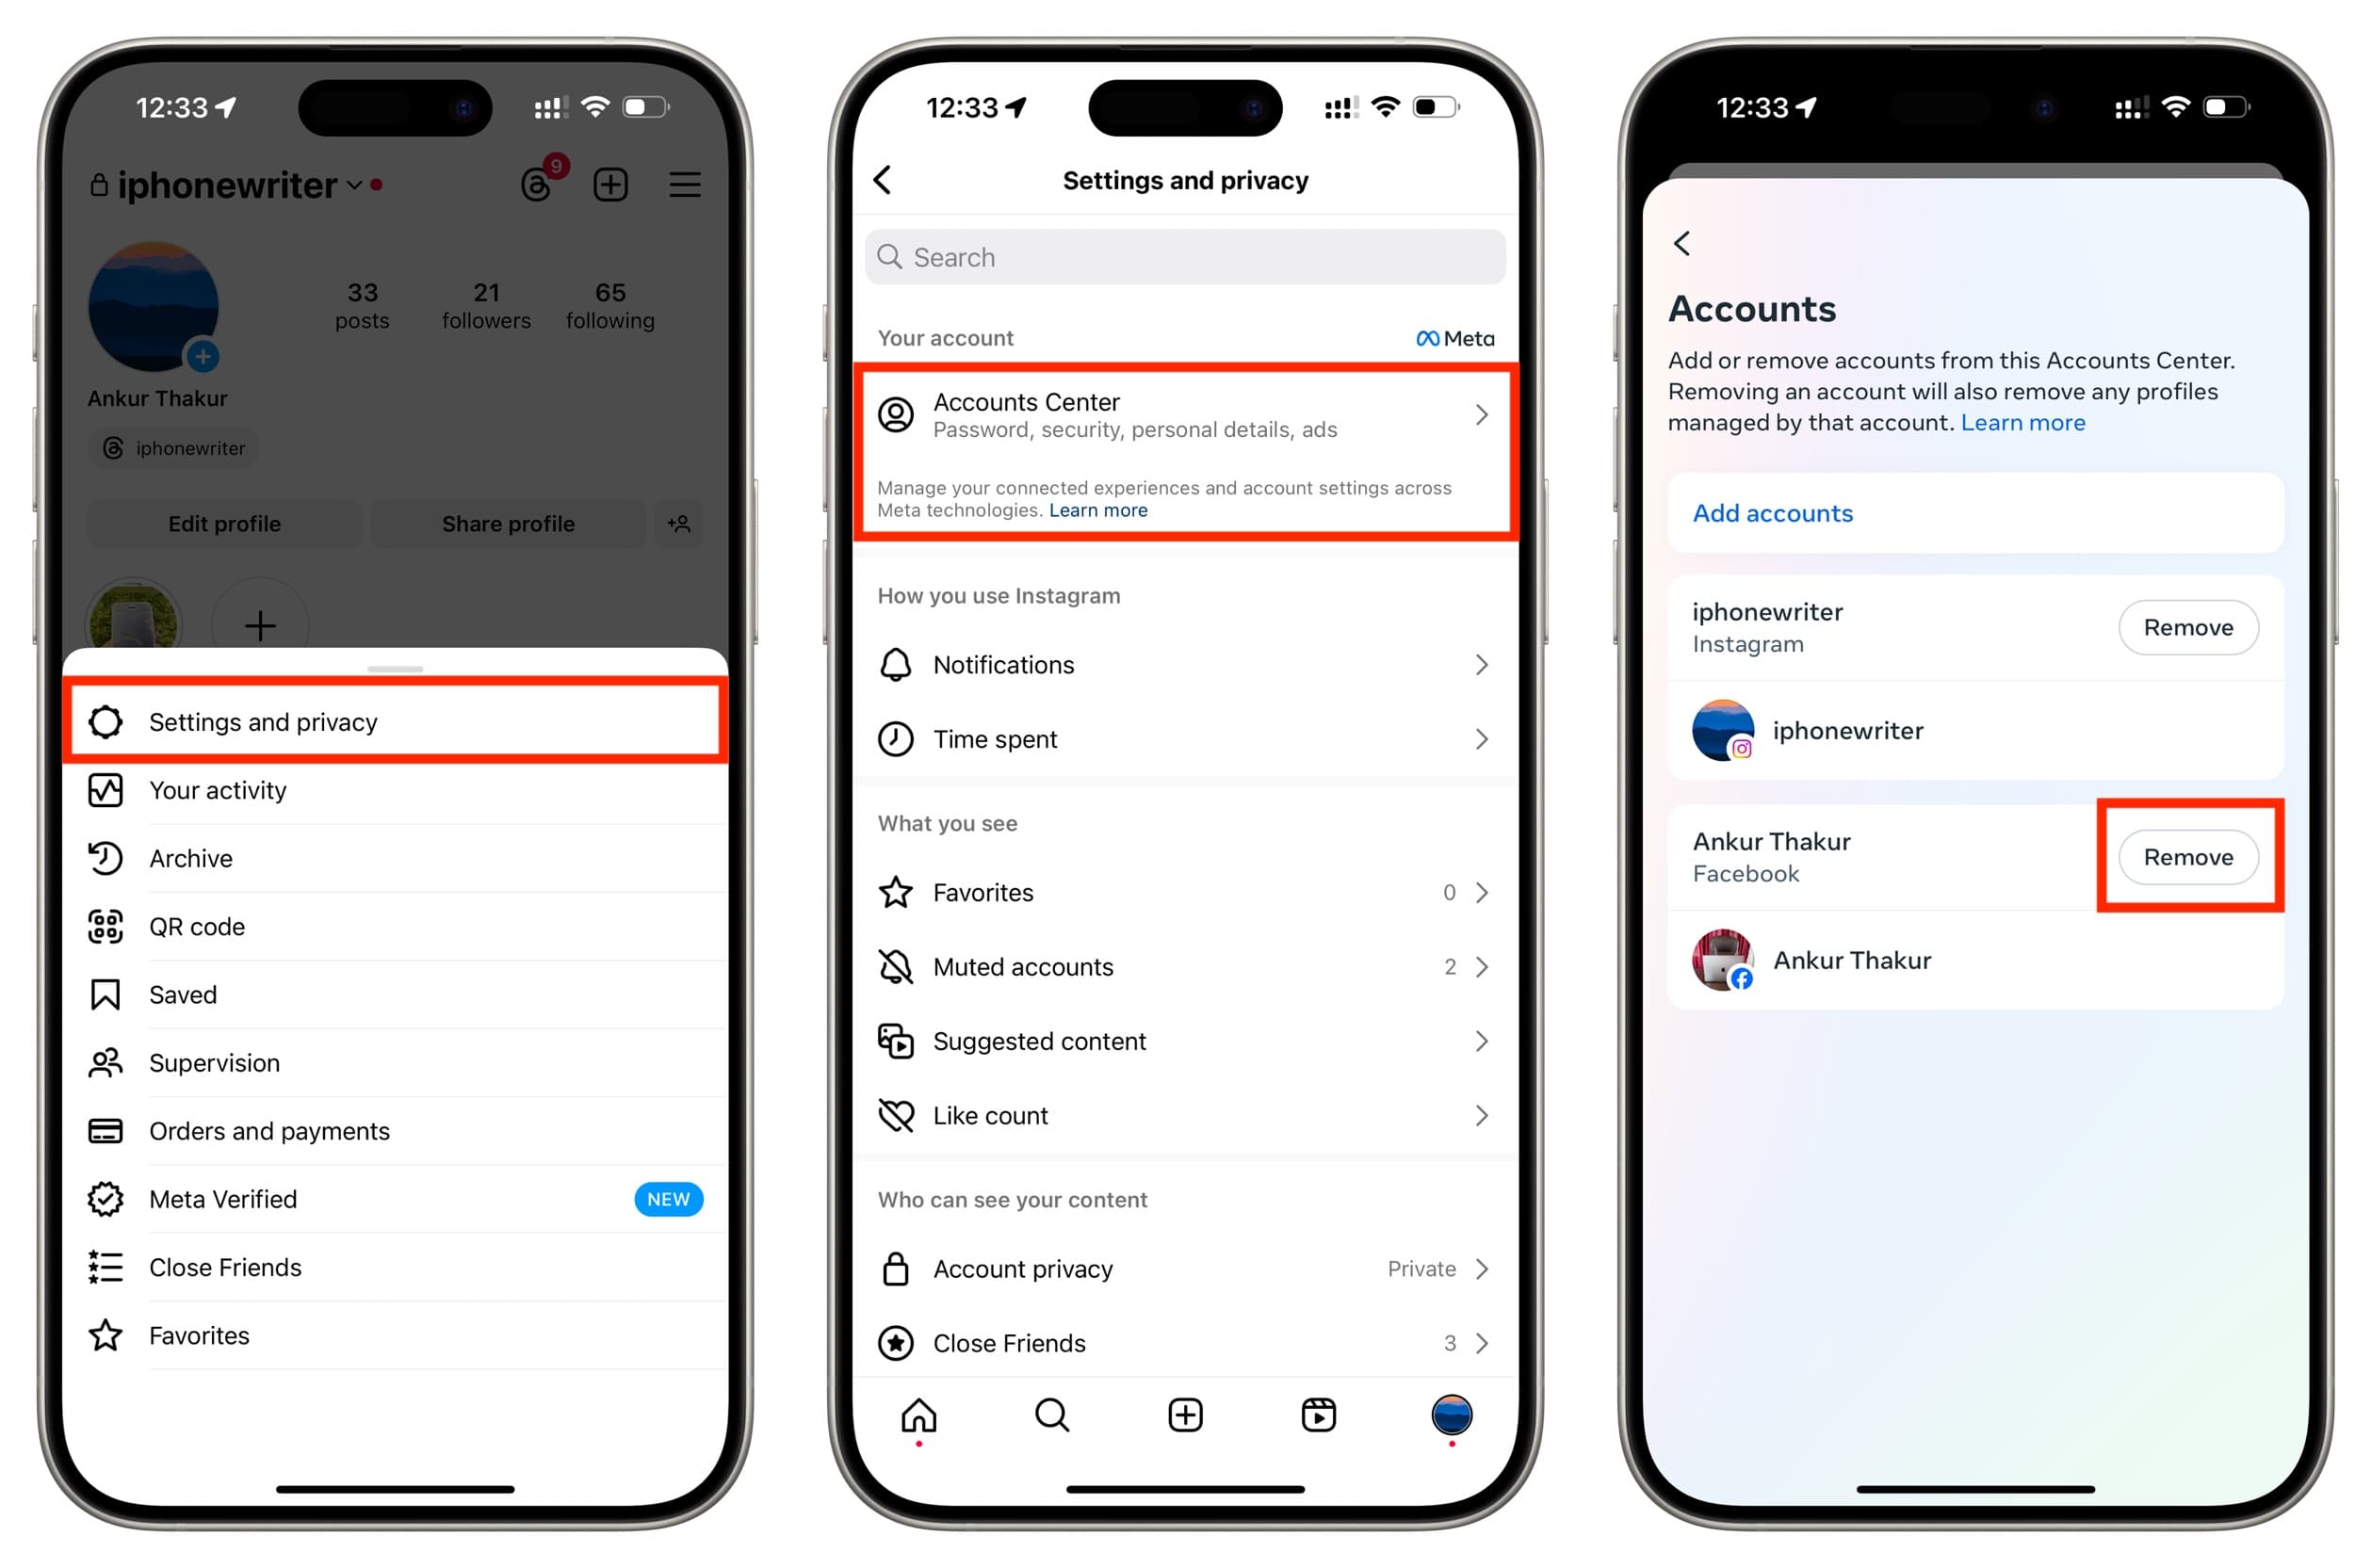The image size is (2371, 1568).
Task: Toggle Like count visibility setting
Action: (x=1188, y=1117)
